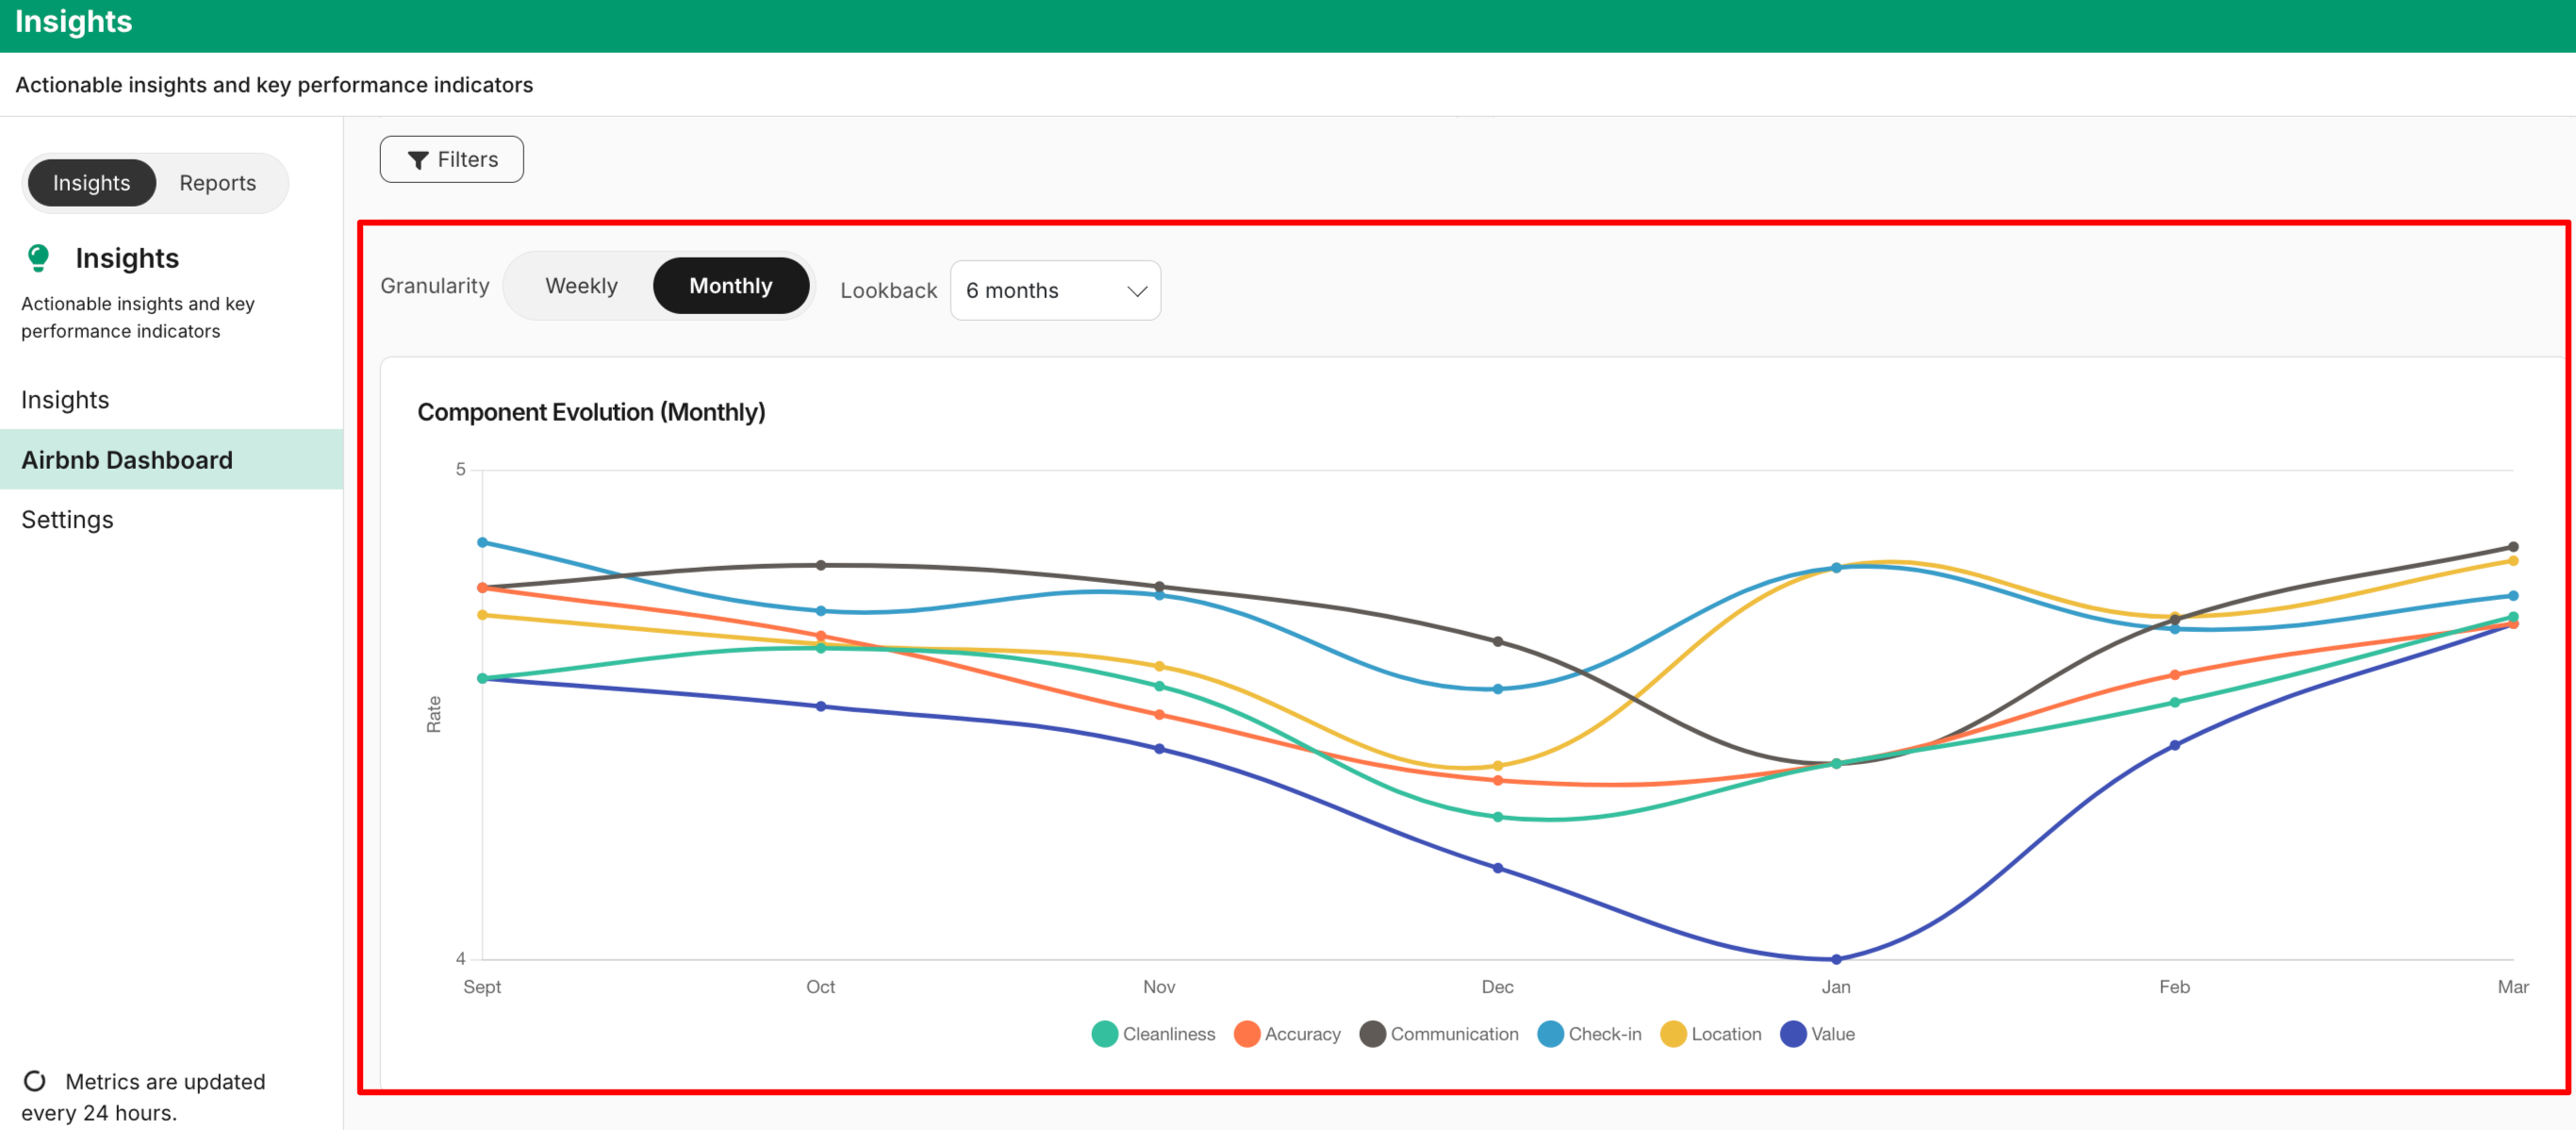The width and height of the screenshot is (2576, 1130).
Task: Click the green lightbulb Insights icon
Action: point(38,258)
